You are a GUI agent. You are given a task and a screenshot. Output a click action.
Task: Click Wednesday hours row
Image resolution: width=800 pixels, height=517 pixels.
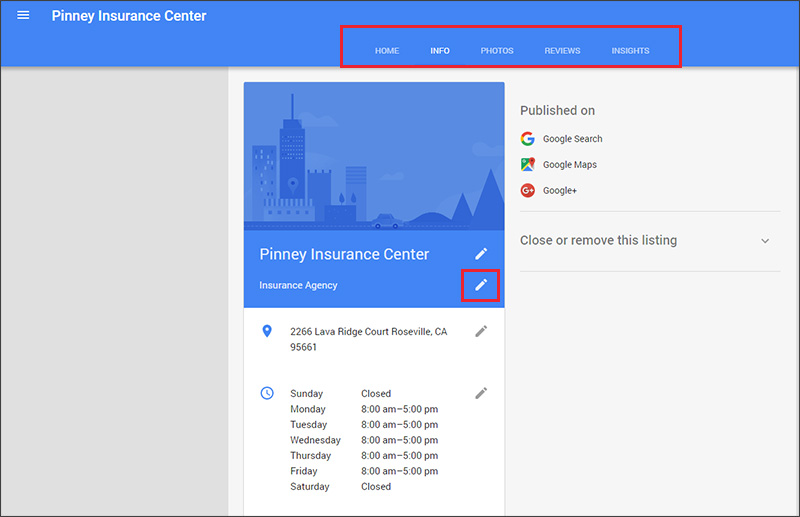click(364, 440)
